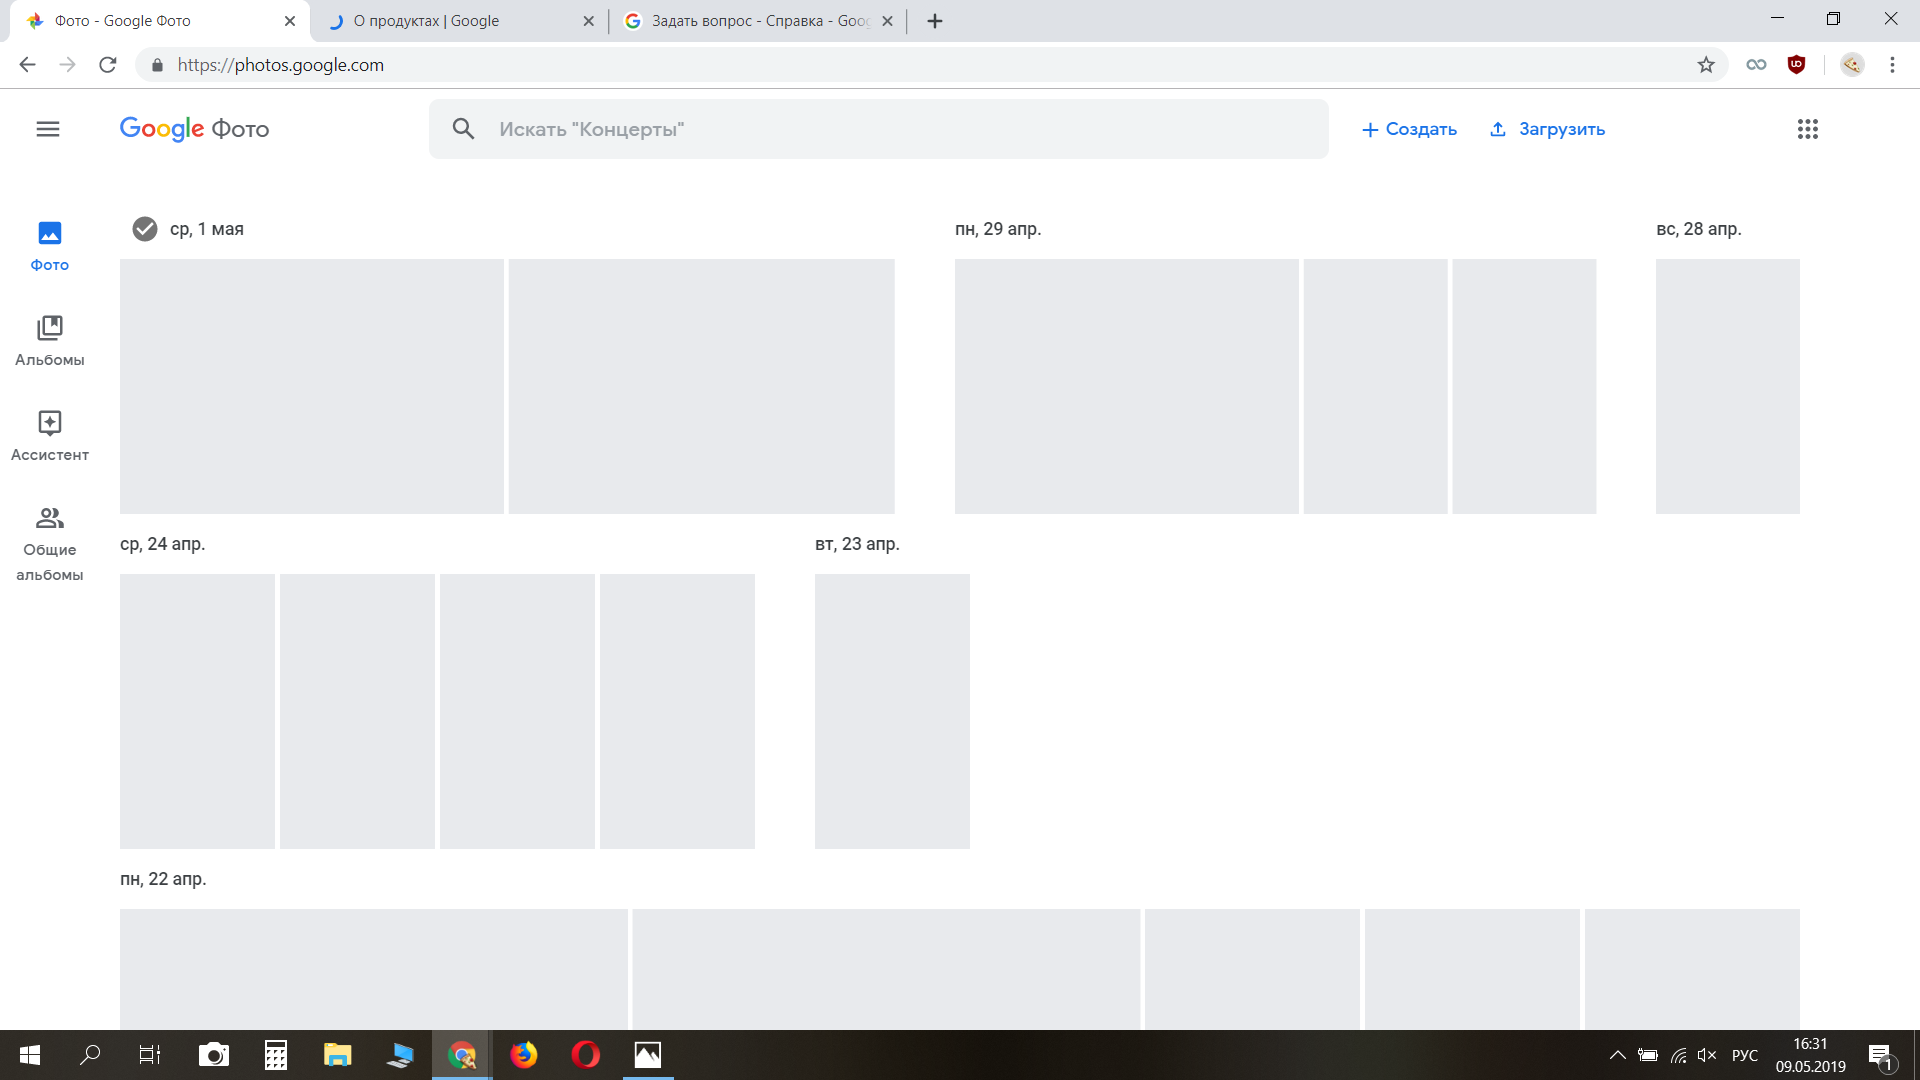Open the Windows Start menu

tap(30, 1055)
